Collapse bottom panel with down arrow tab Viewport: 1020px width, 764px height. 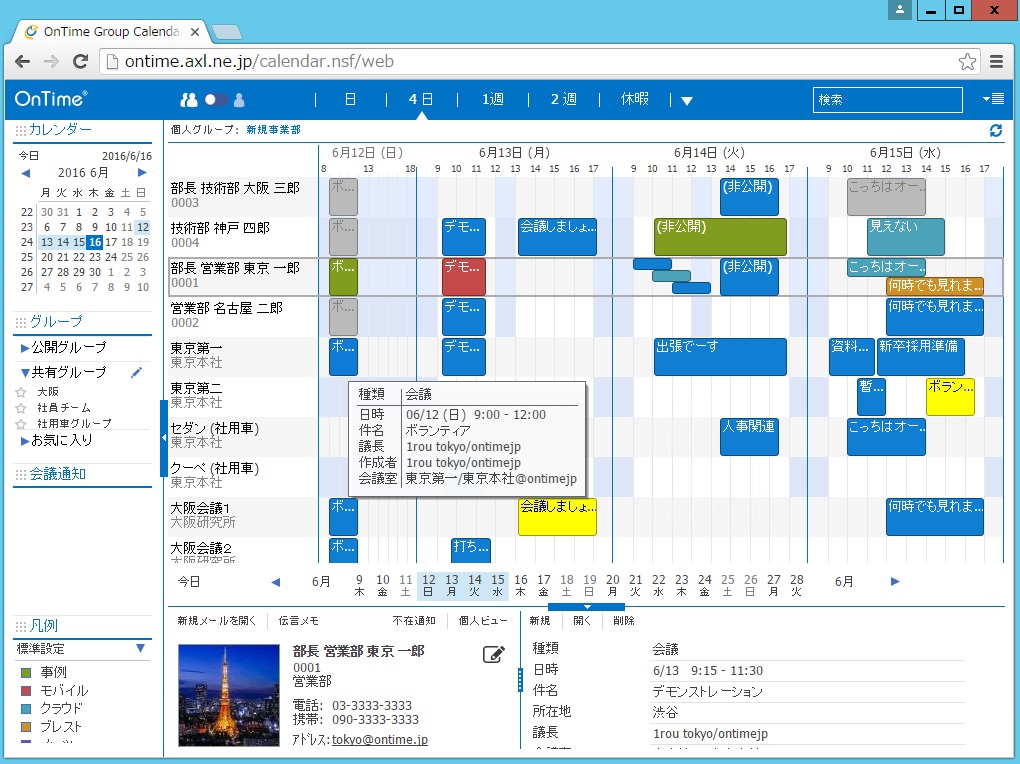tap(587, 607)
